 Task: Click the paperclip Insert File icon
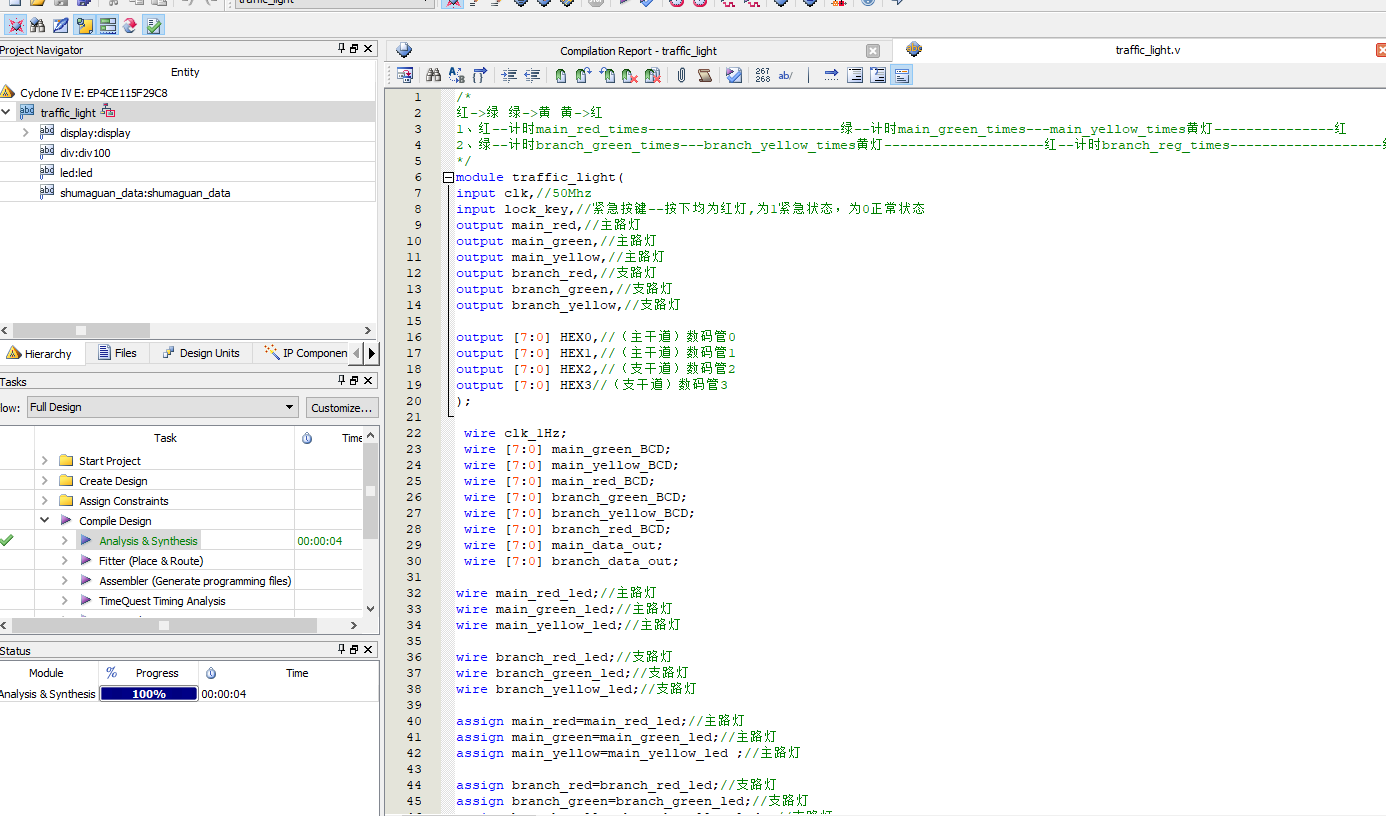click(681, 75)
